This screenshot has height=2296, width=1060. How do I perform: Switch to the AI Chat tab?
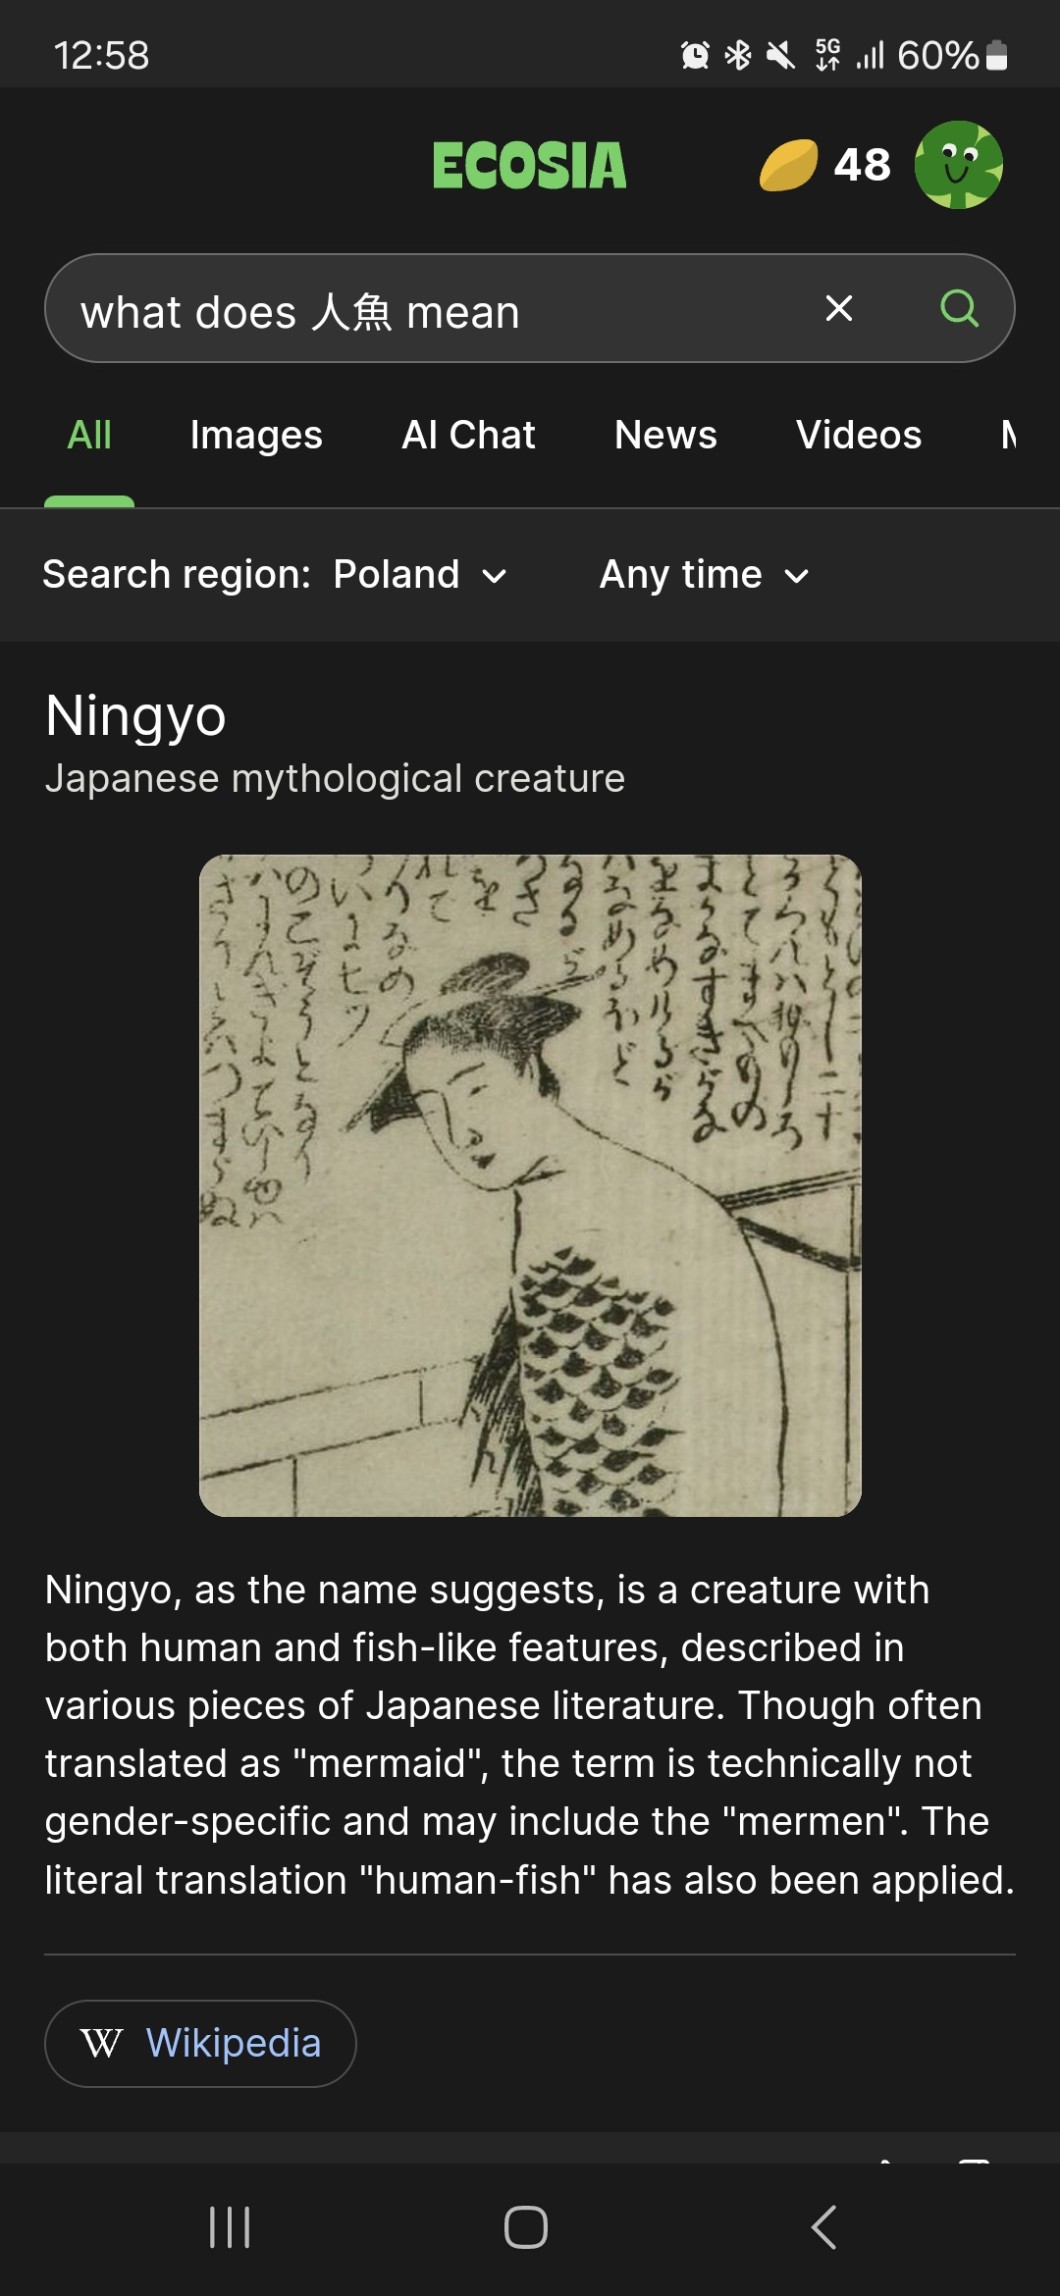[468, 435]
